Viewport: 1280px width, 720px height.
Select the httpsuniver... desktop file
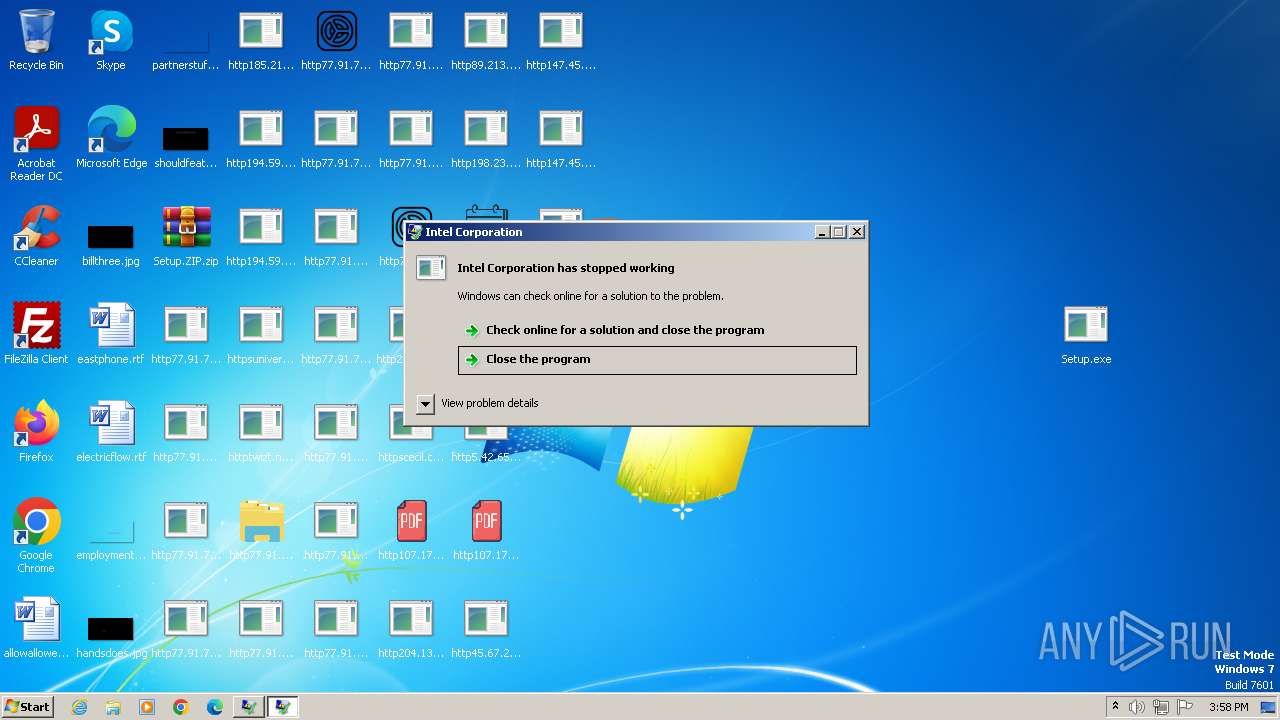coord(261,335)
